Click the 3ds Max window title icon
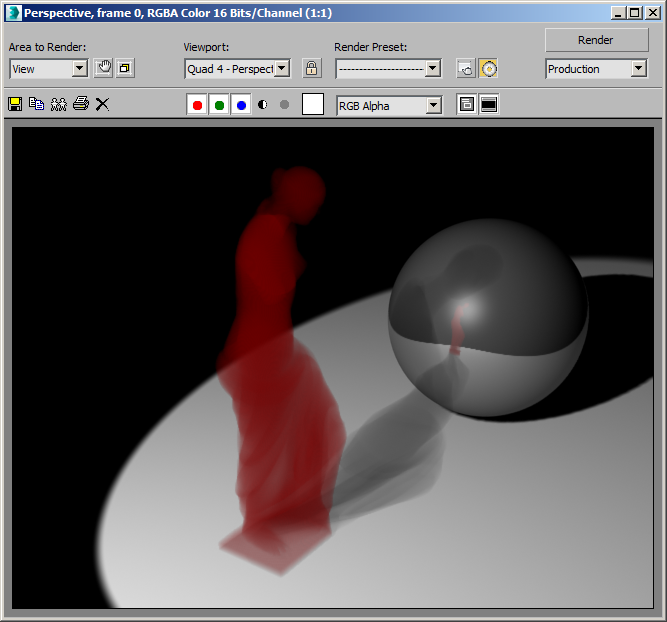 click(x=14, y=13)
